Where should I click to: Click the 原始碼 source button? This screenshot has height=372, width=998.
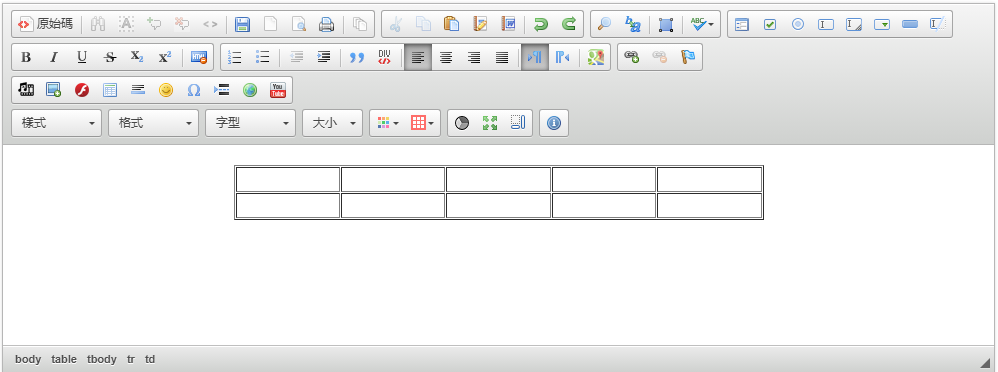coord(45,24)
